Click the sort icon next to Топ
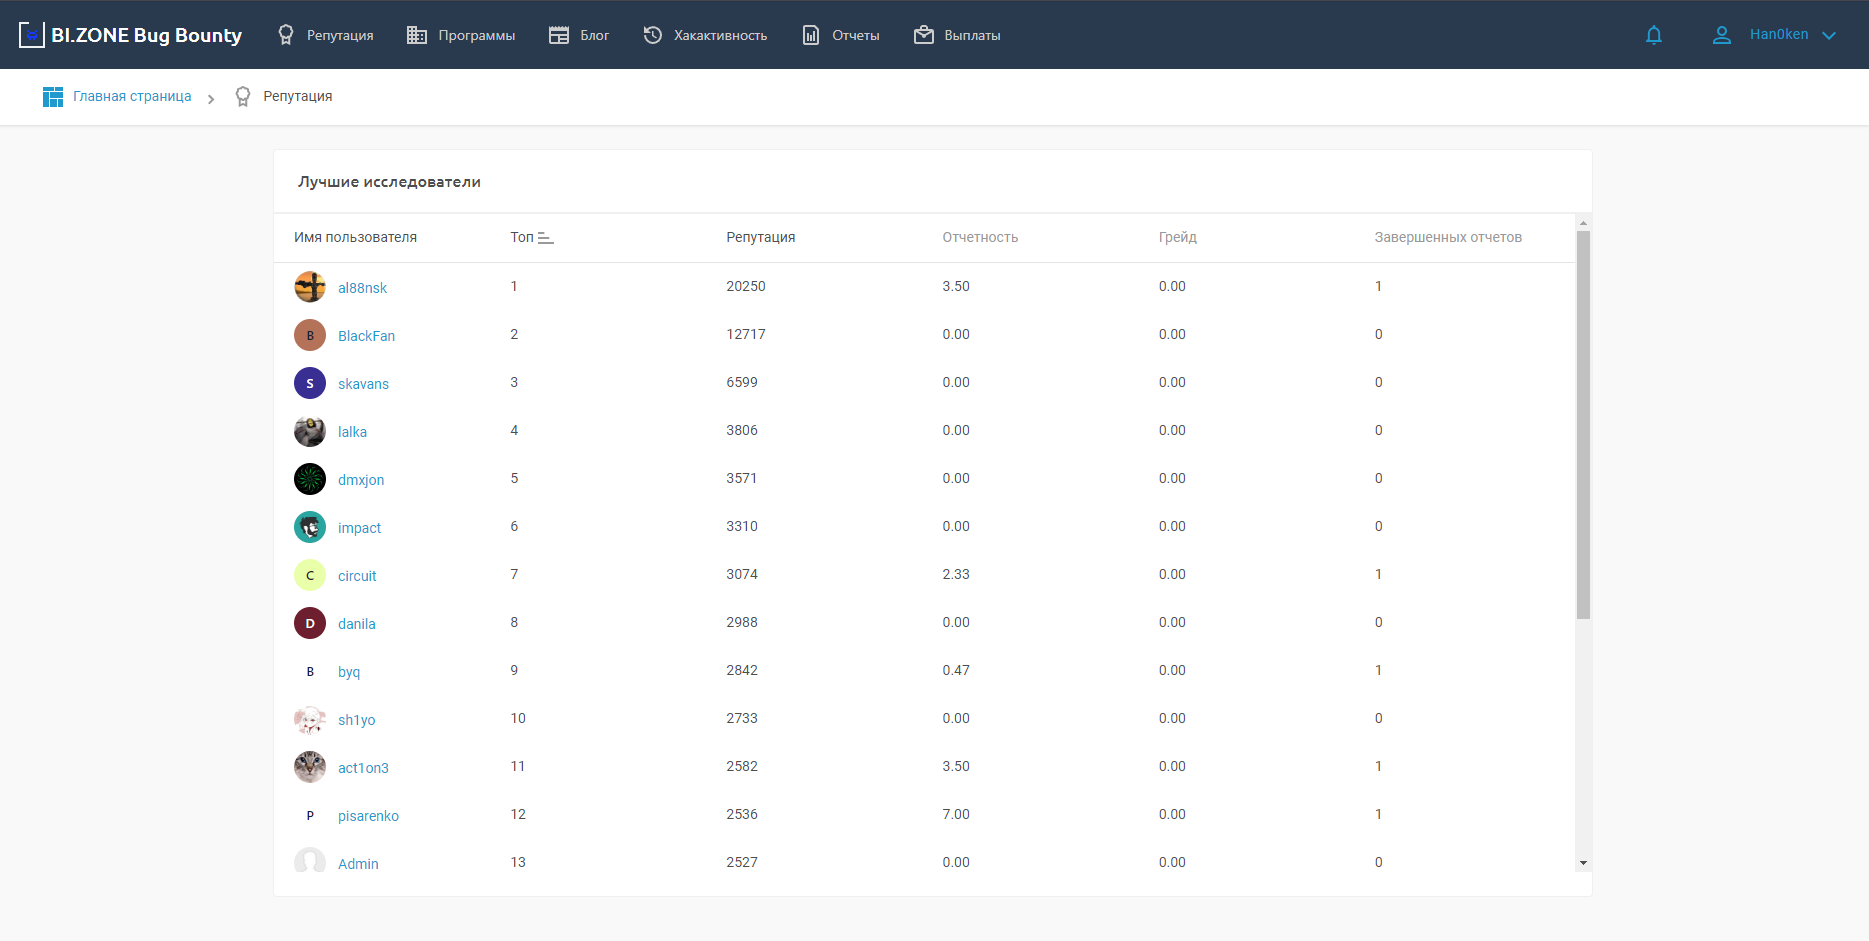This screenshot has width=1869, height=941. coord(546,238)
